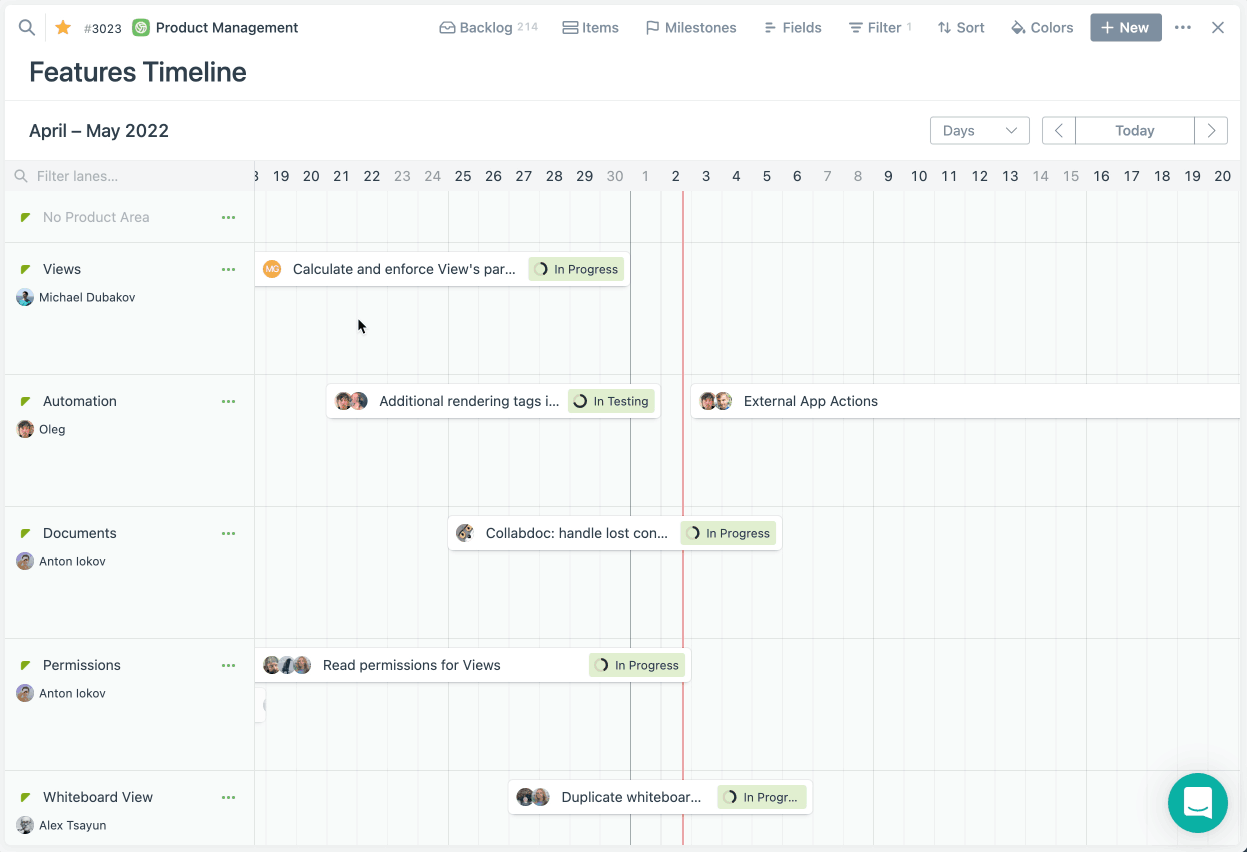The height and width of the screenshot is (852, 1247).
Task: Go to next timeline period
Action: pos(1211,131)
